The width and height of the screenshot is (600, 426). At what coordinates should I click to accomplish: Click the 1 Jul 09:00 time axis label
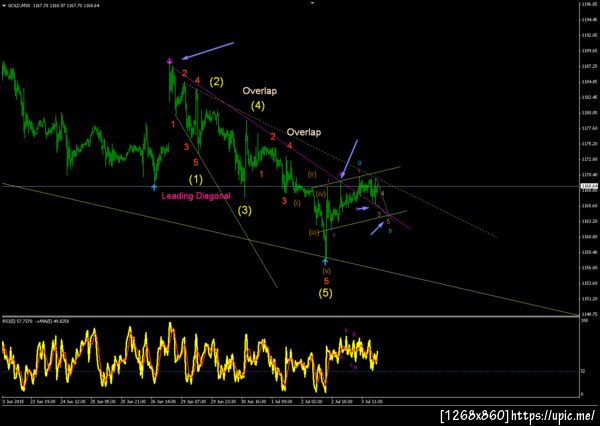[281, 402]
